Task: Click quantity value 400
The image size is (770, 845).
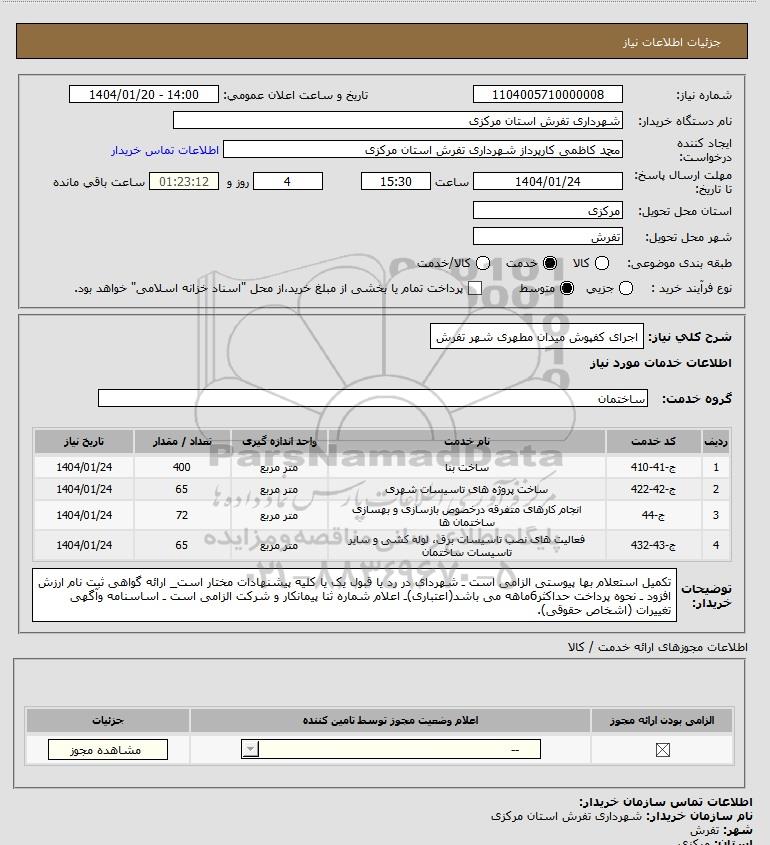Action: pos(182,467)
